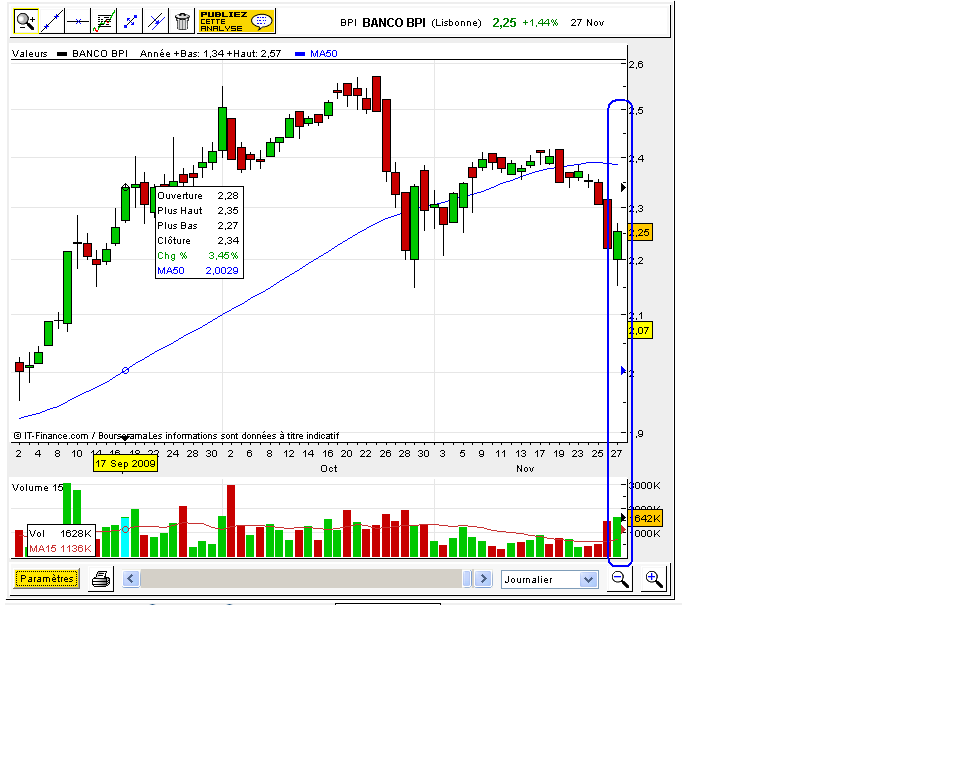958x762 pixels.
Task: Click the BANCO BPI title header
Action: point(394,23)
